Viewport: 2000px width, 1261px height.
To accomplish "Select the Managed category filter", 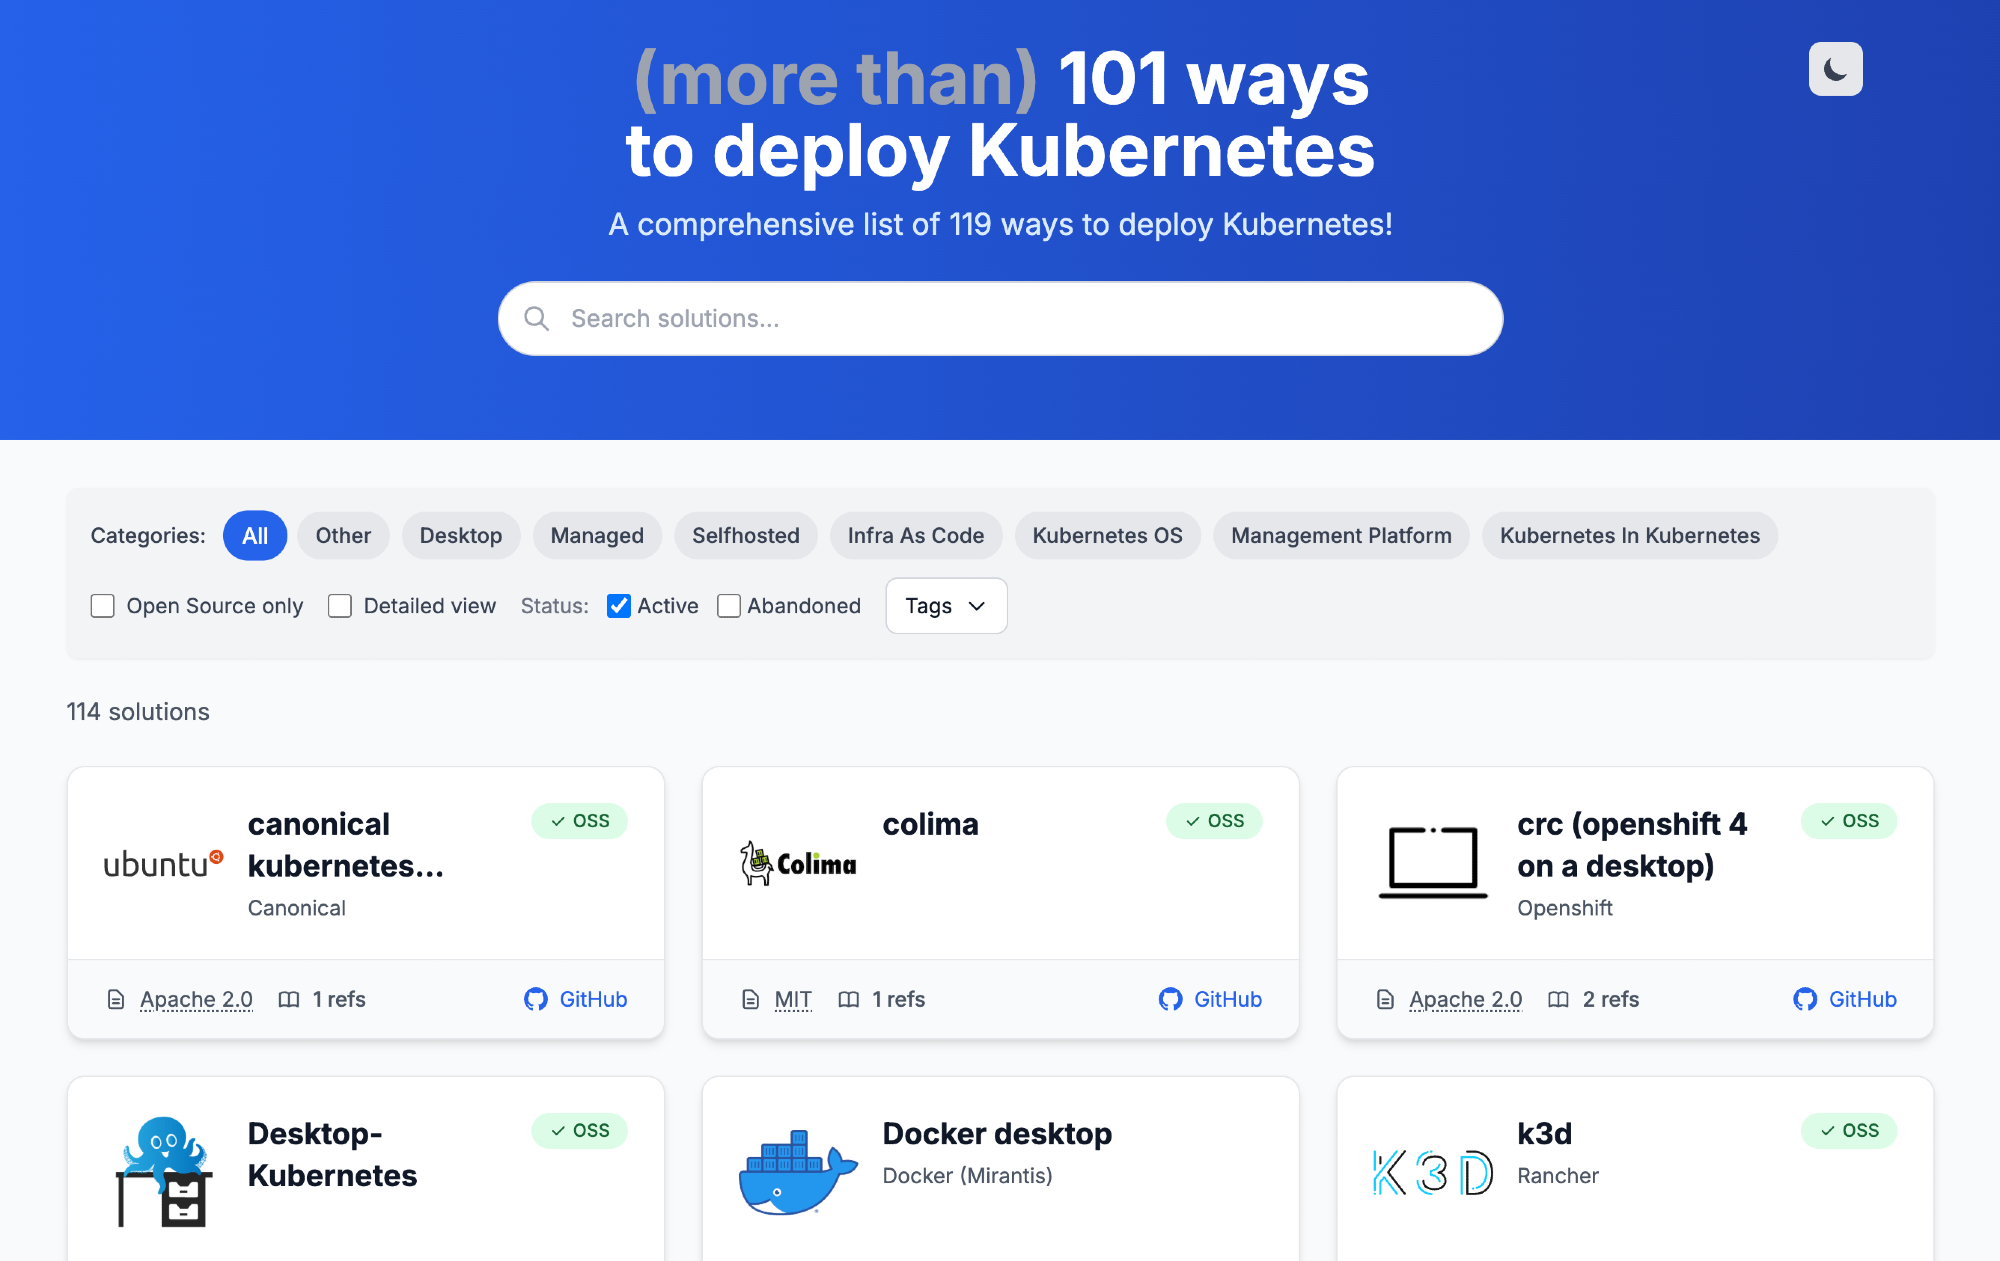I will pyautogui.click(x=597, y=536).
